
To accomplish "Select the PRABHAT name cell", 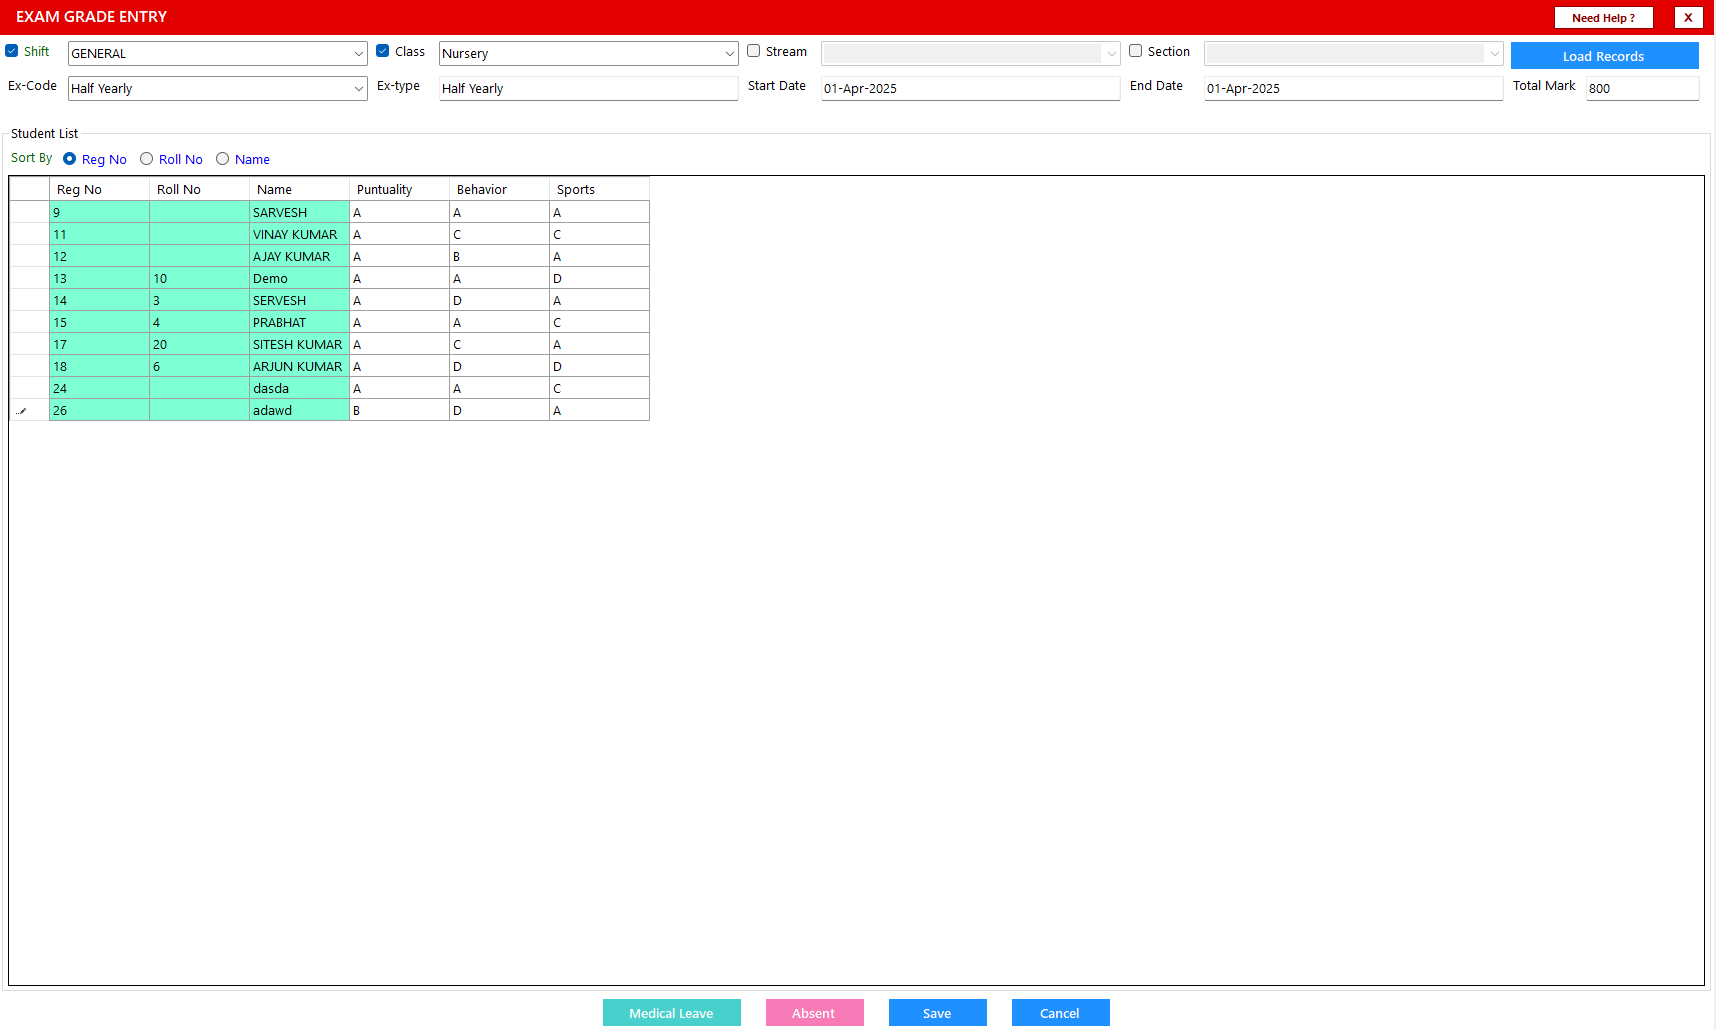I will (300, 322).
